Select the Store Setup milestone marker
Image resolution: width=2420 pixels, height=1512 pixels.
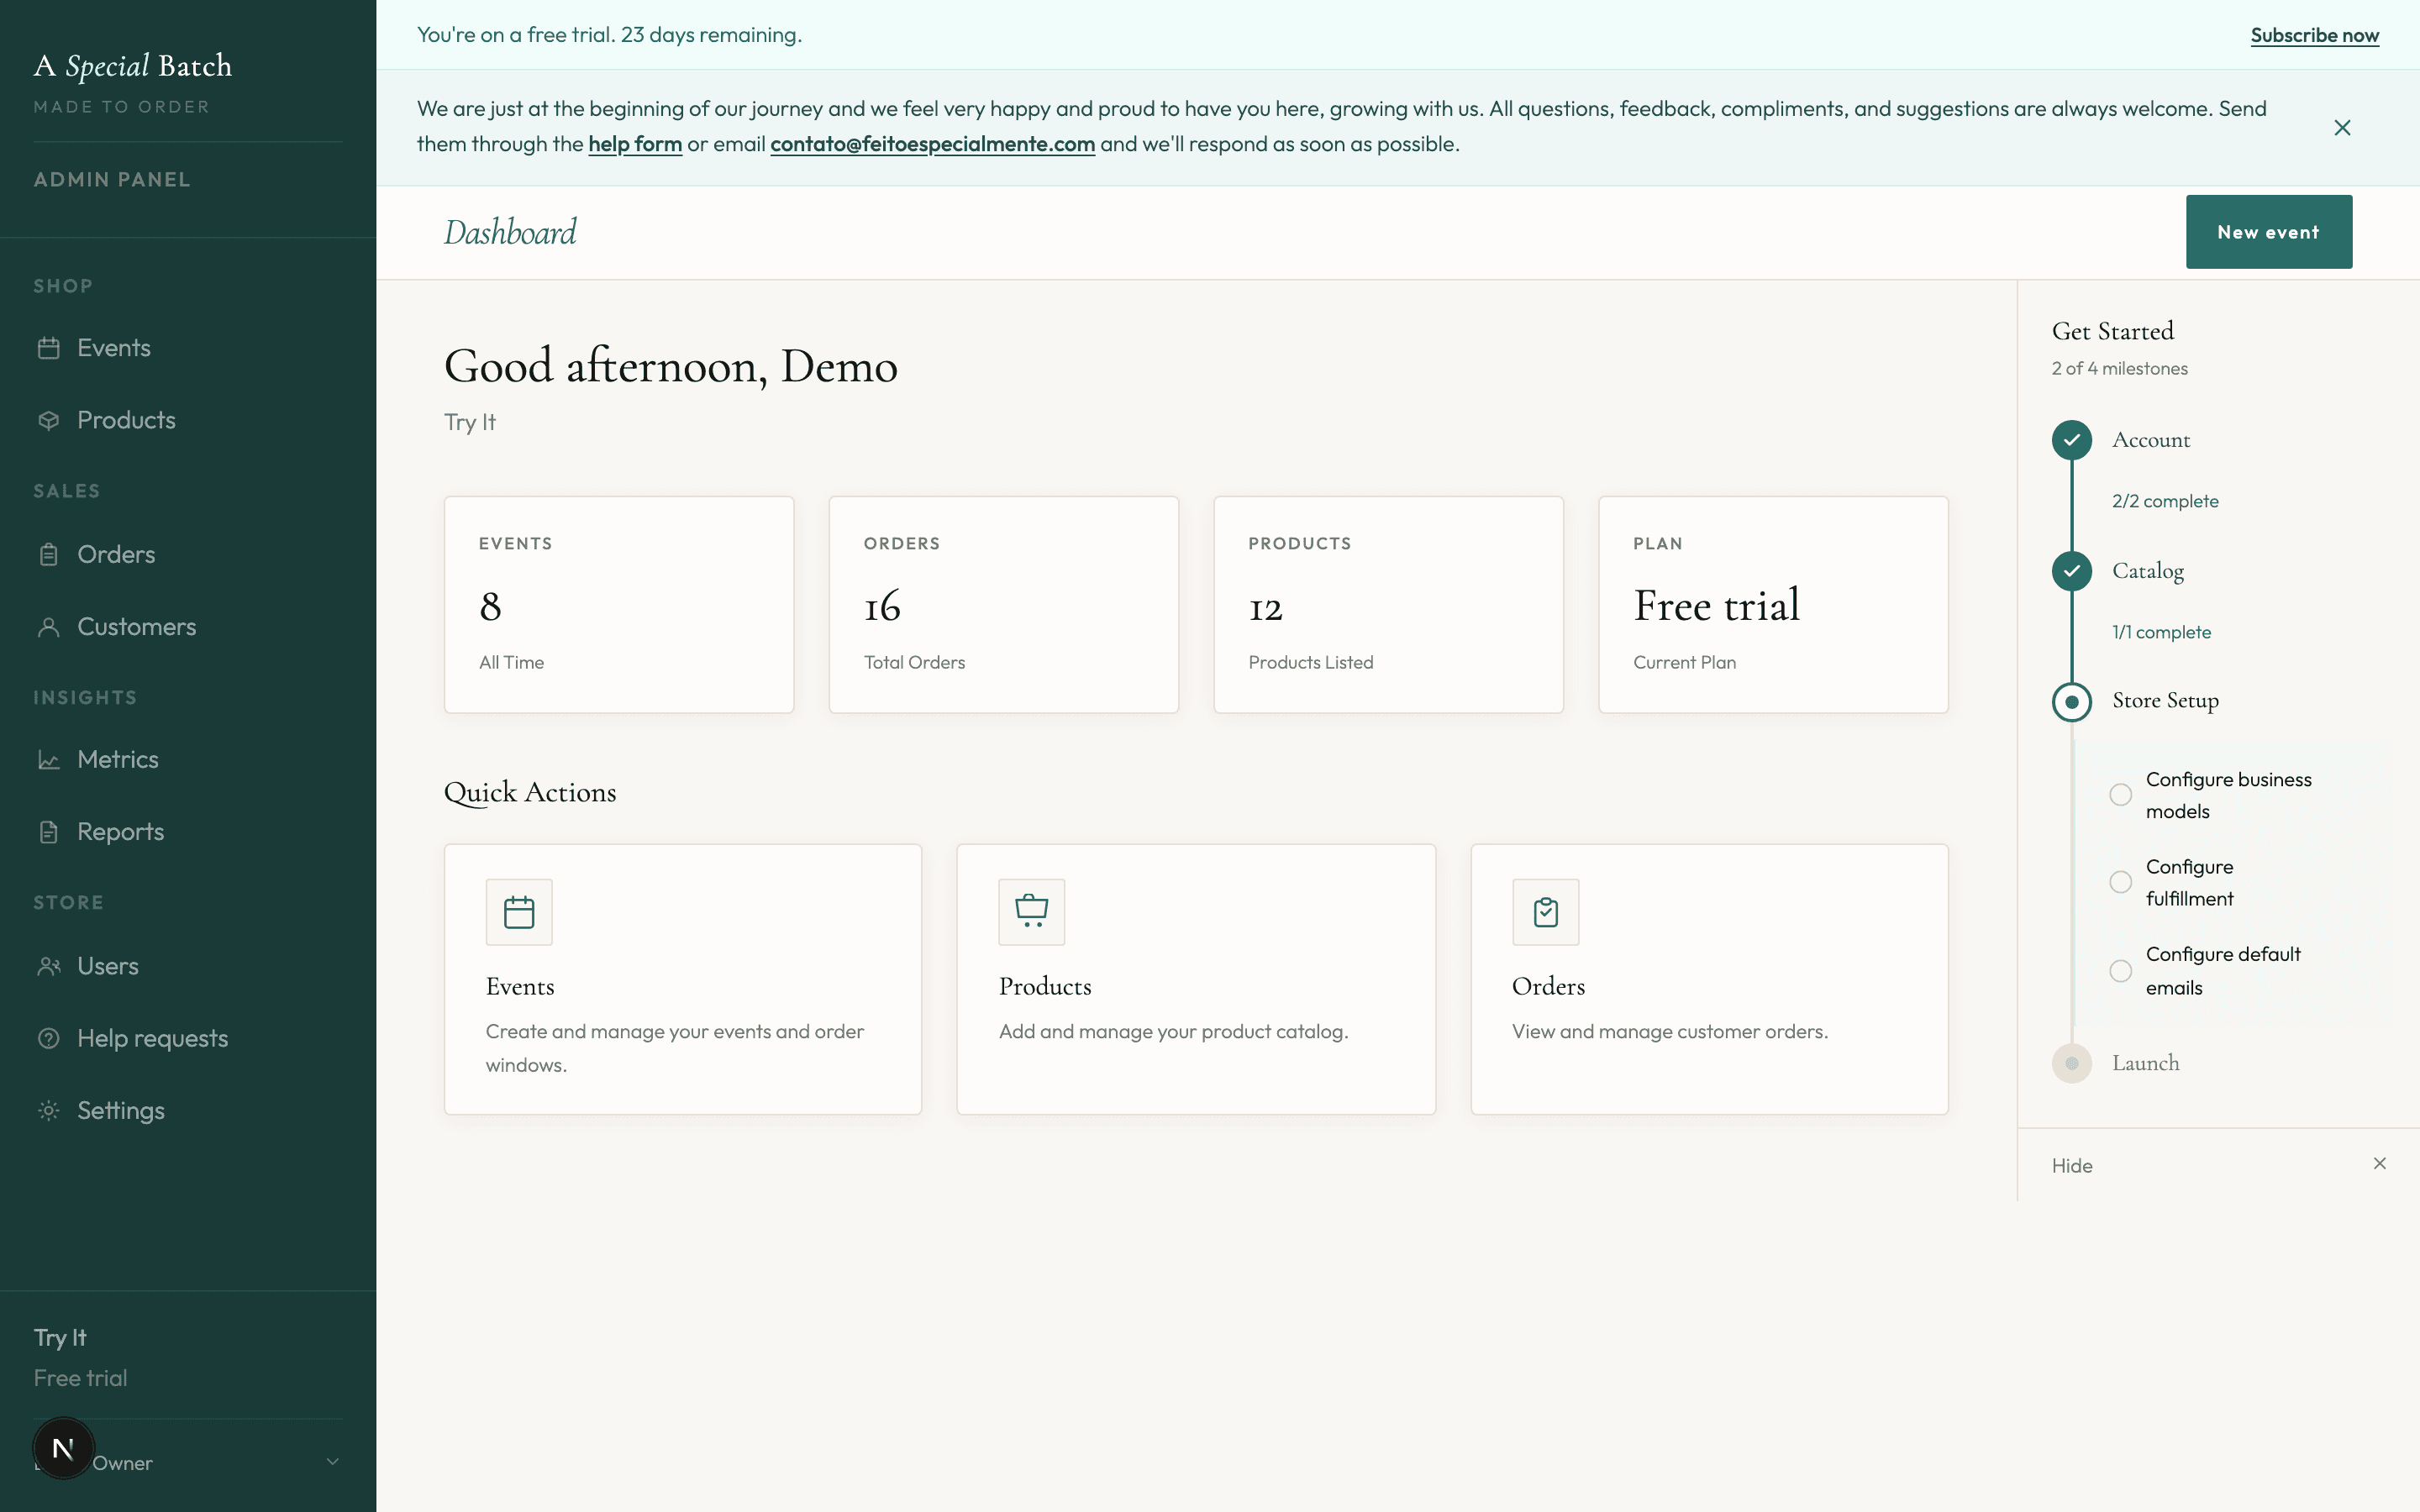[2072, 702]
